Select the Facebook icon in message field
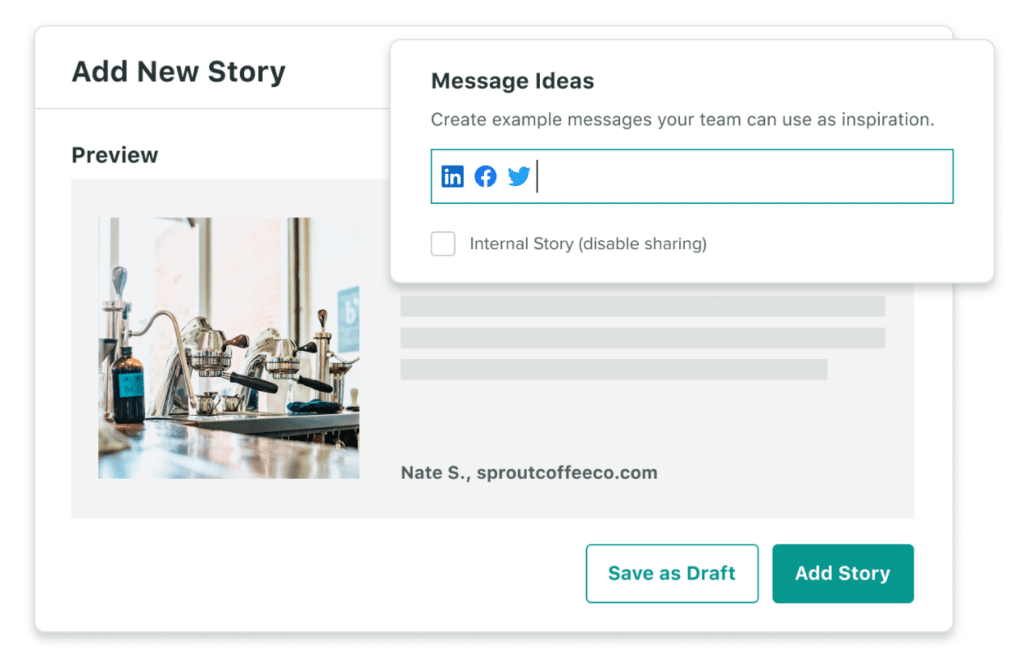 pos(485,176)
